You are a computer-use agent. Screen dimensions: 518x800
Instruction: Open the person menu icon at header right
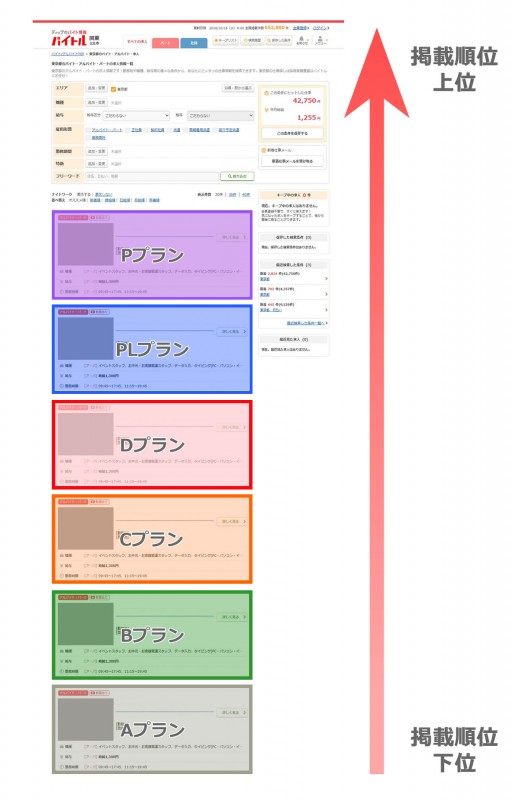320,40
